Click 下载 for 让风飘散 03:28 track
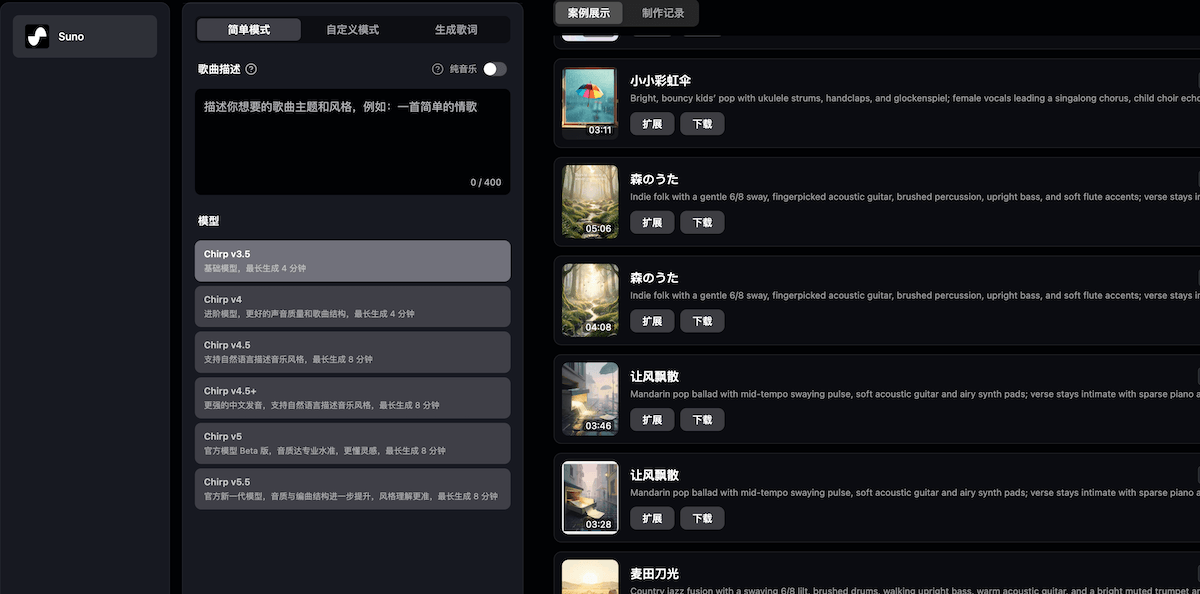 point(702,518)
